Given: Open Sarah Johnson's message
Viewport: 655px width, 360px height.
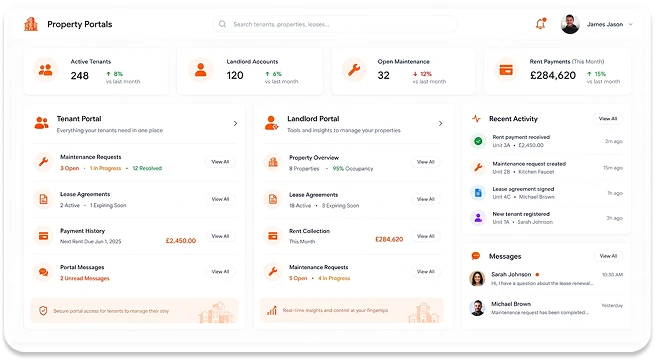Looking at the screenshot, I should click(x=546, y=279).
